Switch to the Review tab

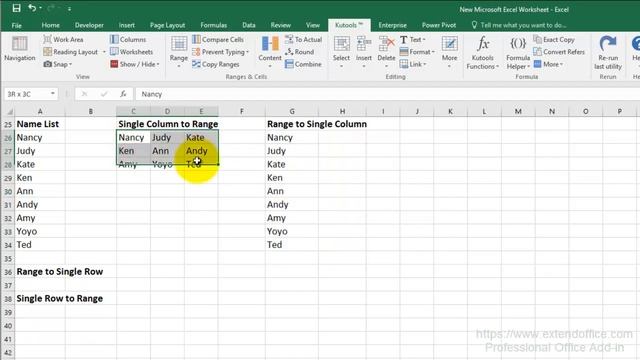(281, 25)
